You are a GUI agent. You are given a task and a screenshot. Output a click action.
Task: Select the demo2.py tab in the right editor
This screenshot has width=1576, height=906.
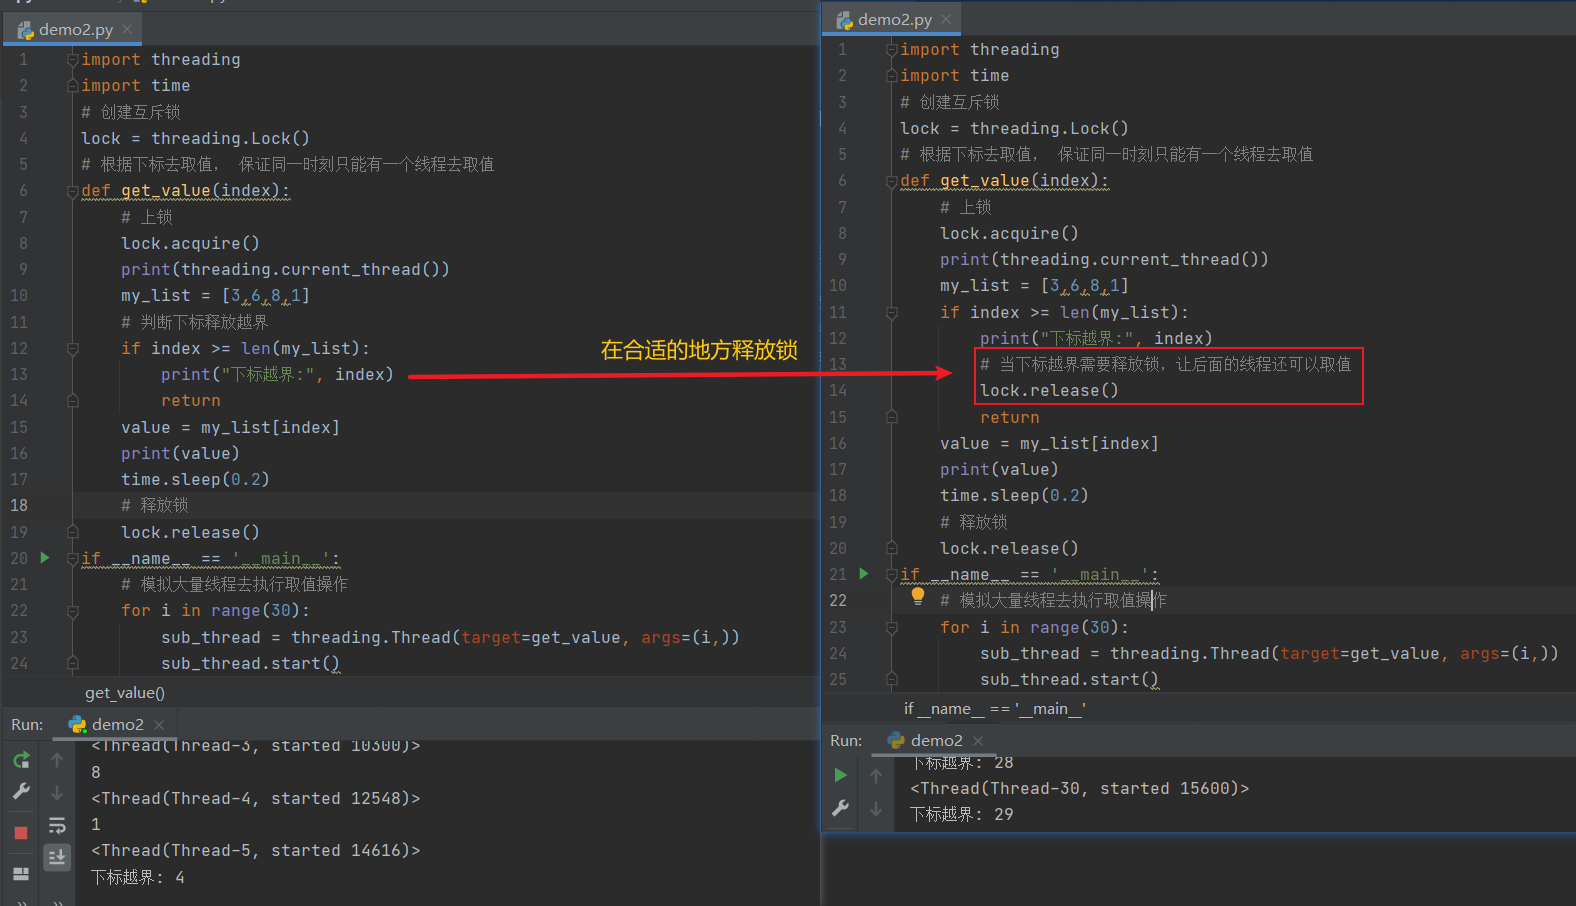tap(894, 19)
